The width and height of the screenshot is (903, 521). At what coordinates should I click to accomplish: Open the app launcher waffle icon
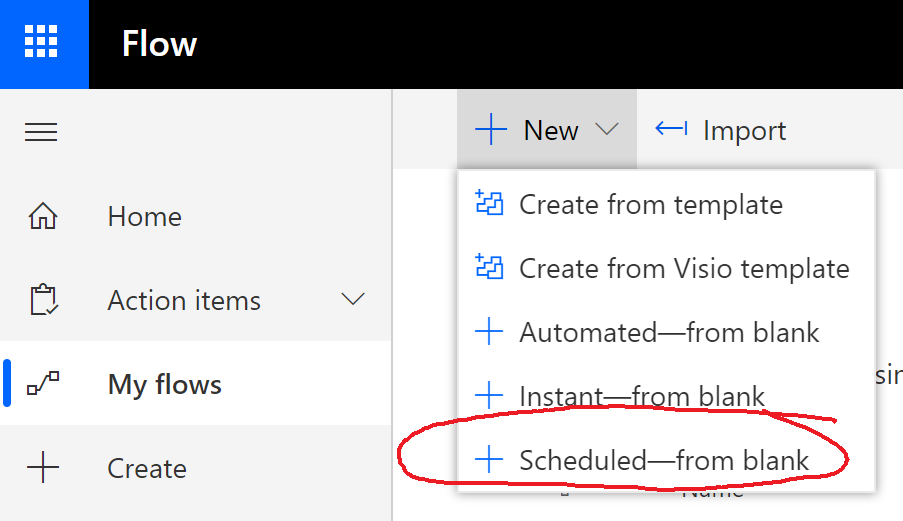41,44
